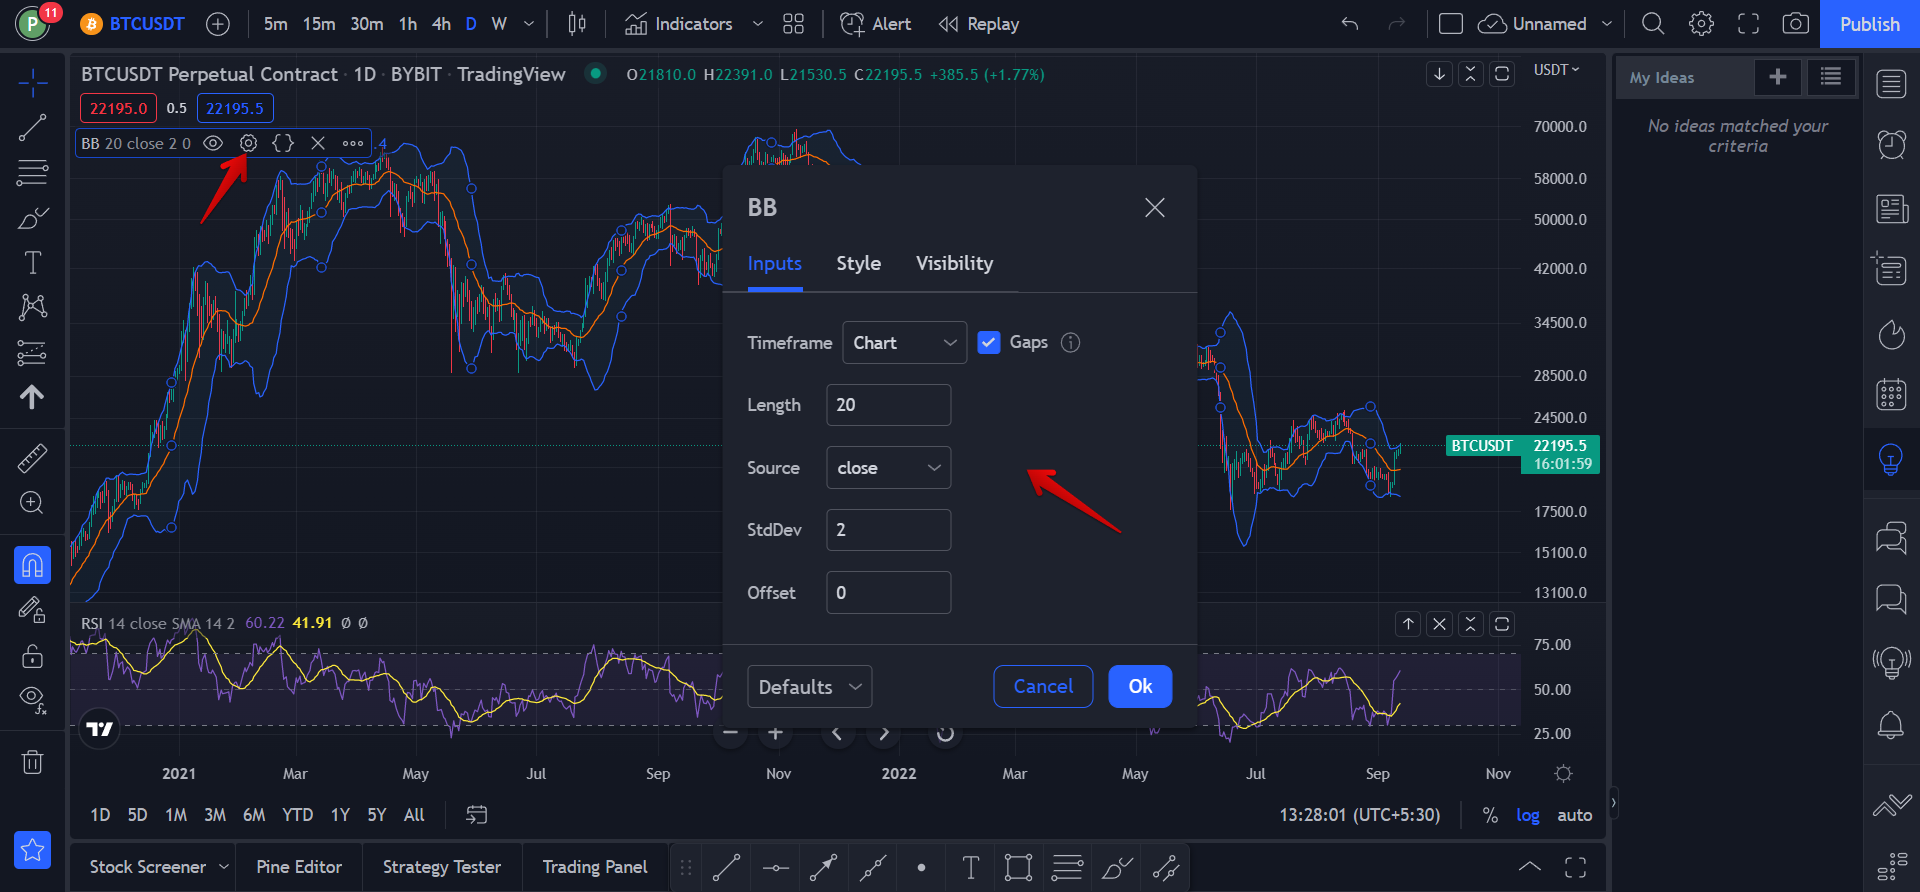Select the ruler measure tool
The width and height of the screenshot is (1920, 892).
(32, 458)
